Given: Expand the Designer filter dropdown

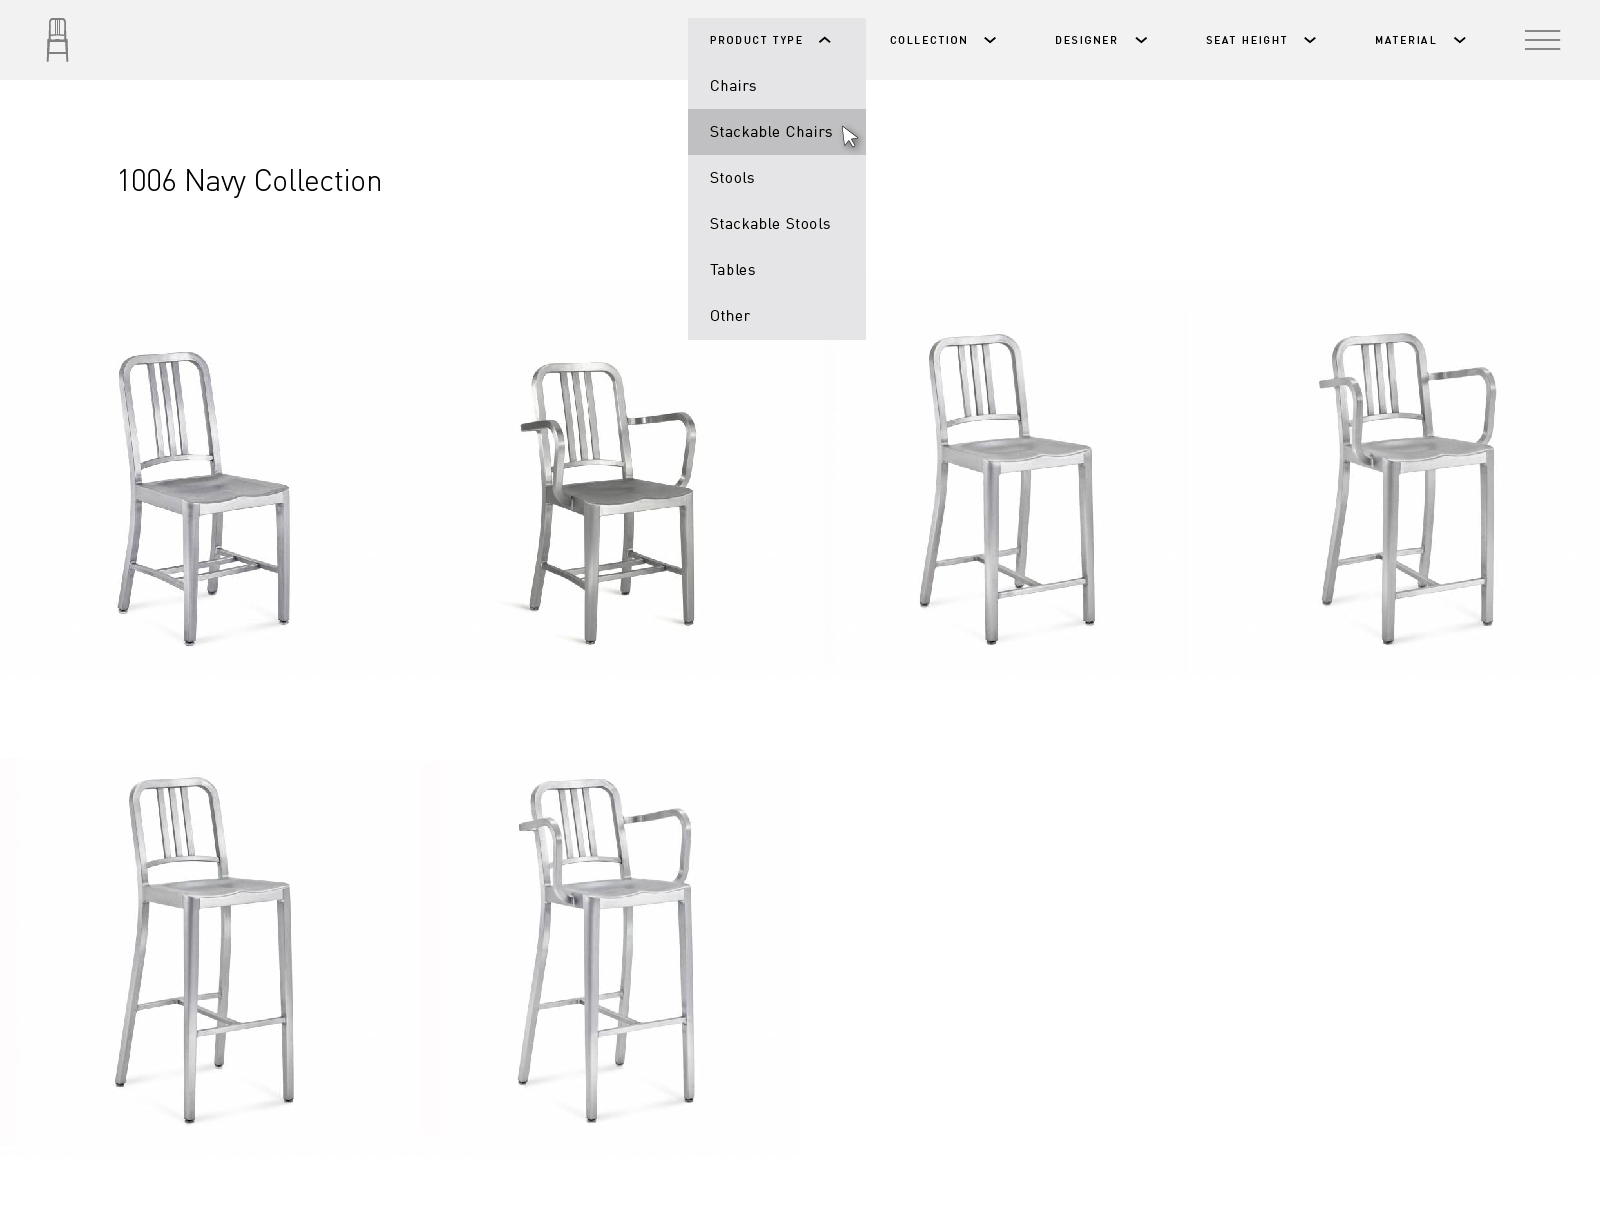Looking at the screenshot, I should point(1101,40).
